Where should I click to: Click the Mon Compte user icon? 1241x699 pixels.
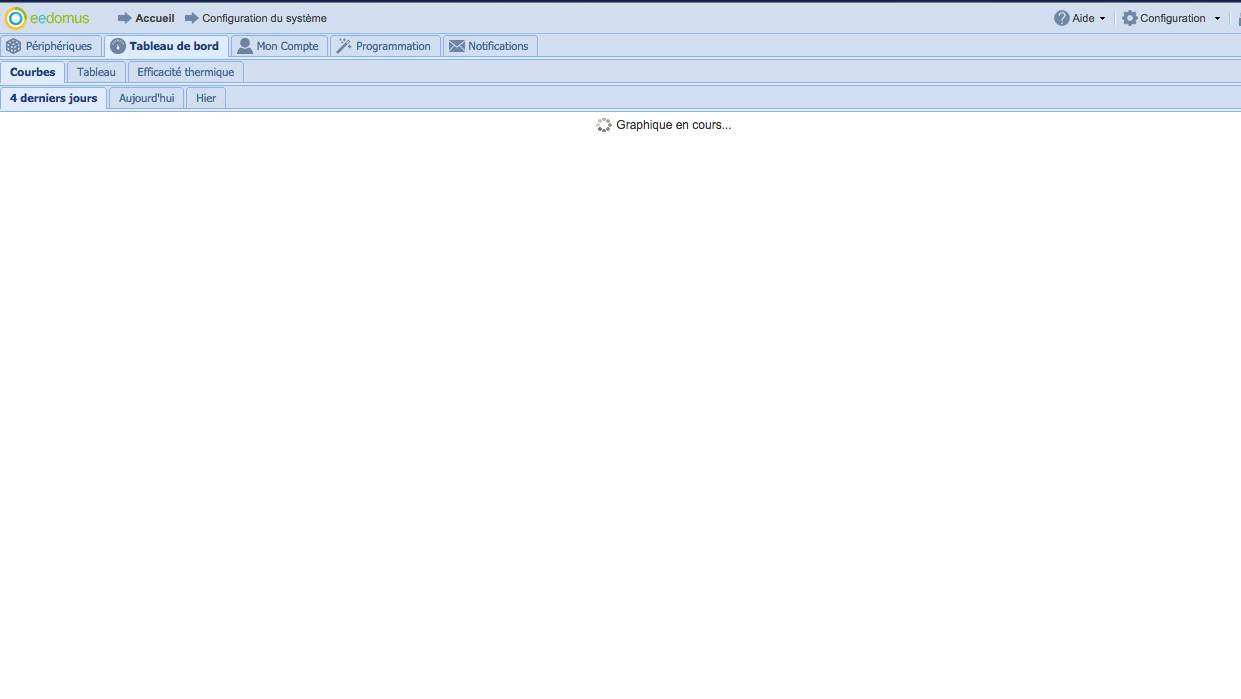(x=244, y=46)
